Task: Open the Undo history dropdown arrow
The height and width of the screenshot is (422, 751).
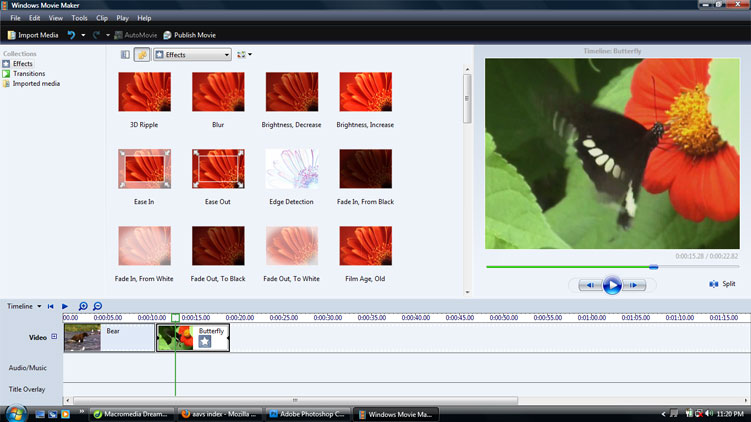Action: point(83,35)
